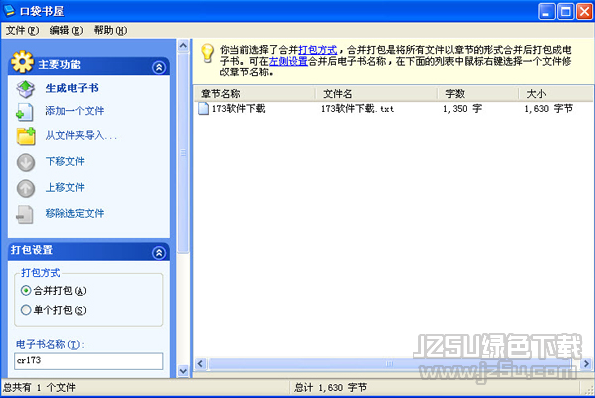Screen dimensions: 595x398
Task: Click the 总计 1,630 字节 status text
Action: [331, 388]
